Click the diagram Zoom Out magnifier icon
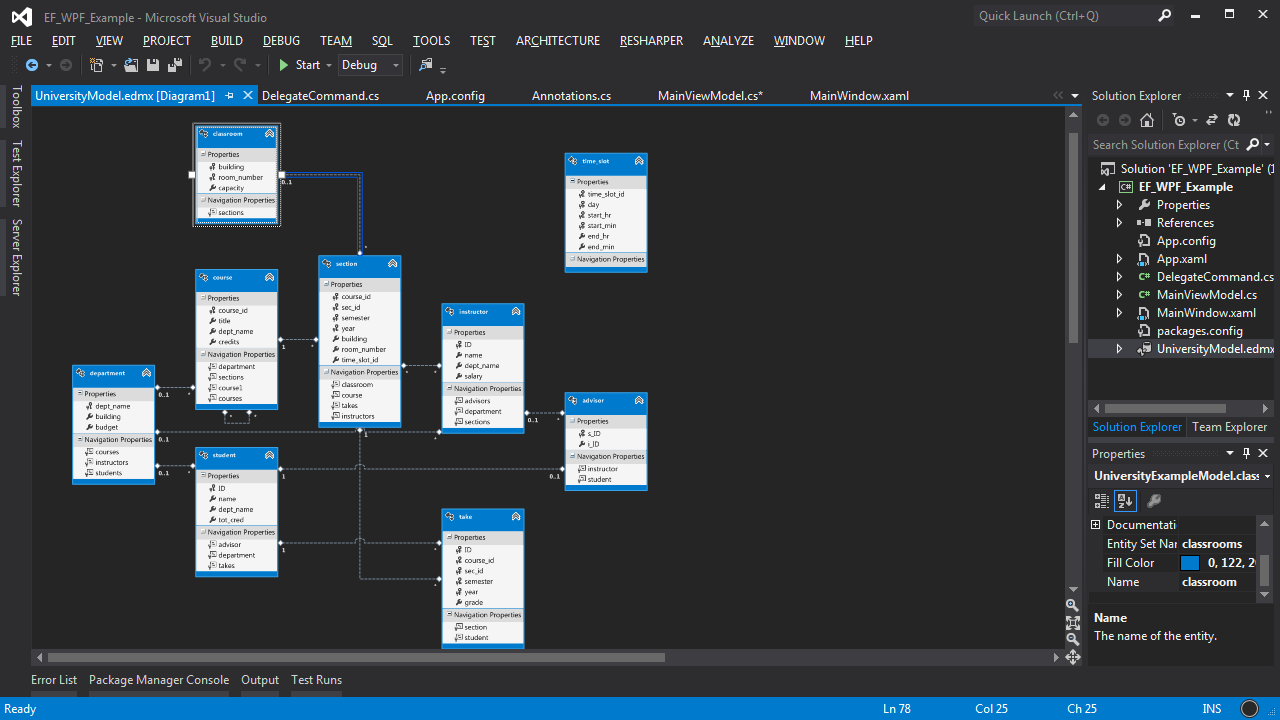This screenshot has width=1280, height=720. coord(1072,639)
